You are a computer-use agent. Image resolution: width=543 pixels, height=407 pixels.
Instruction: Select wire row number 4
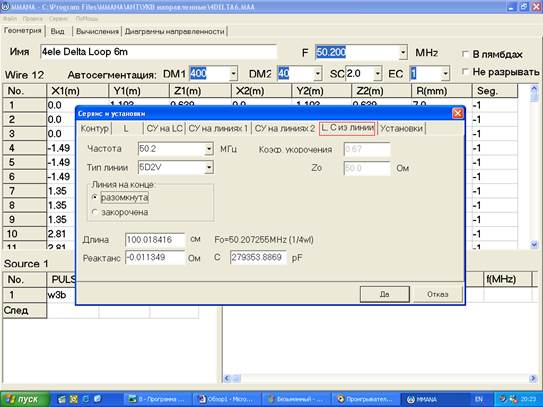tap(24, 148)
